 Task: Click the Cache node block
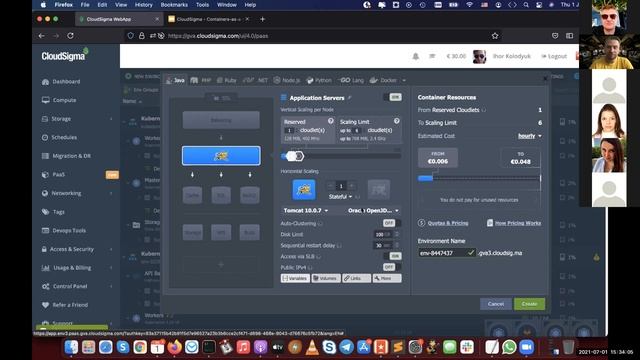[192, 195]
